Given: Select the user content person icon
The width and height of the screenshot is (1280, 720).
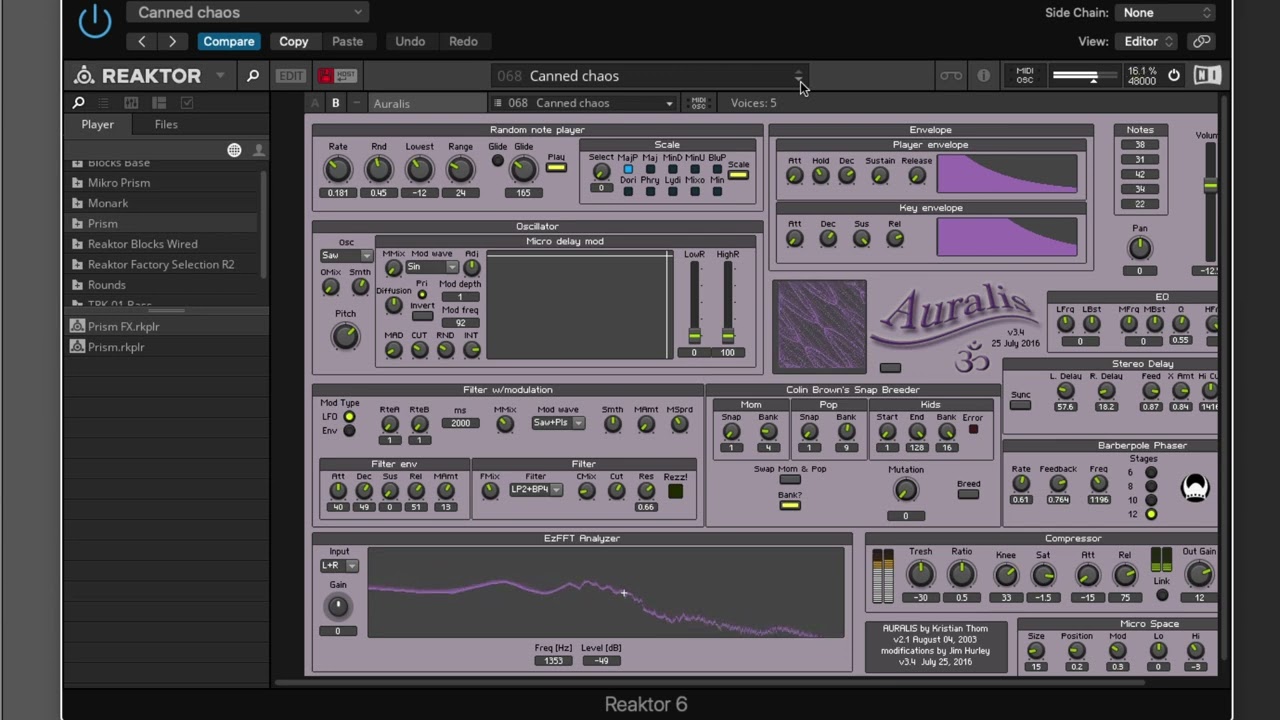Looking at the screenshot, I should click(x=258, y=150).
